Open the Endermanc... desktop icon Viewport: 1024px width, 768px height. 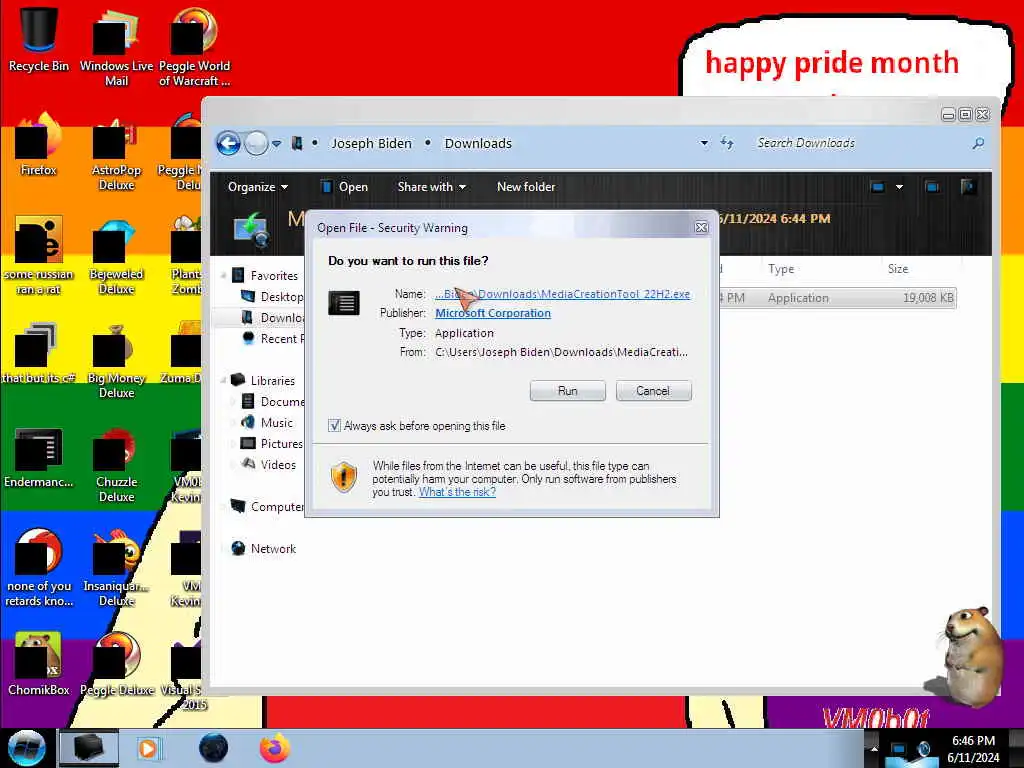coord(39,457)
